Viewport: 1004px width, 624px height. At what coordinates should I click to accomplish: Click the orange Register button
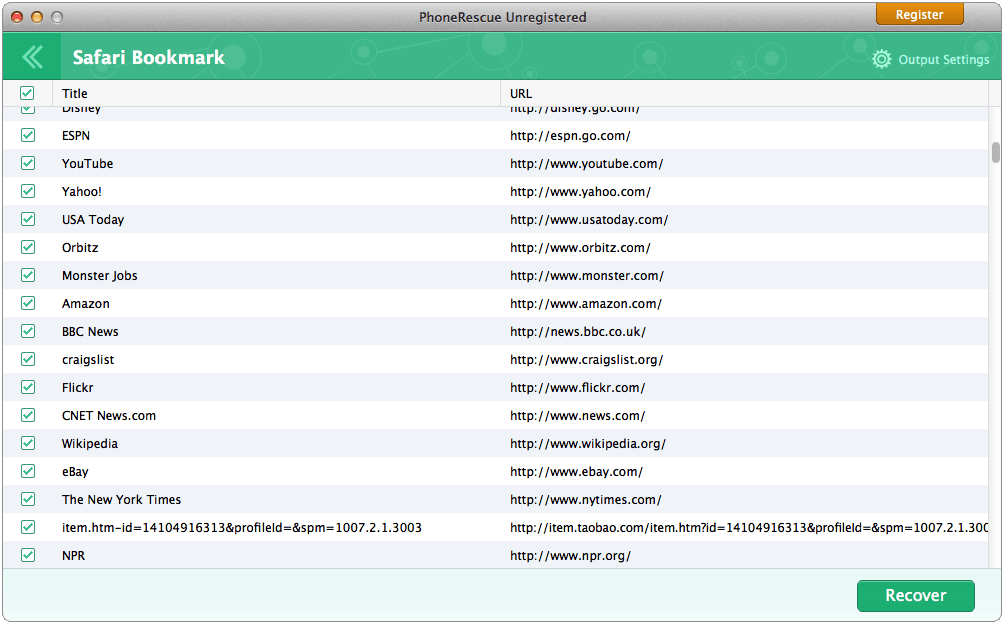[919, 15]
